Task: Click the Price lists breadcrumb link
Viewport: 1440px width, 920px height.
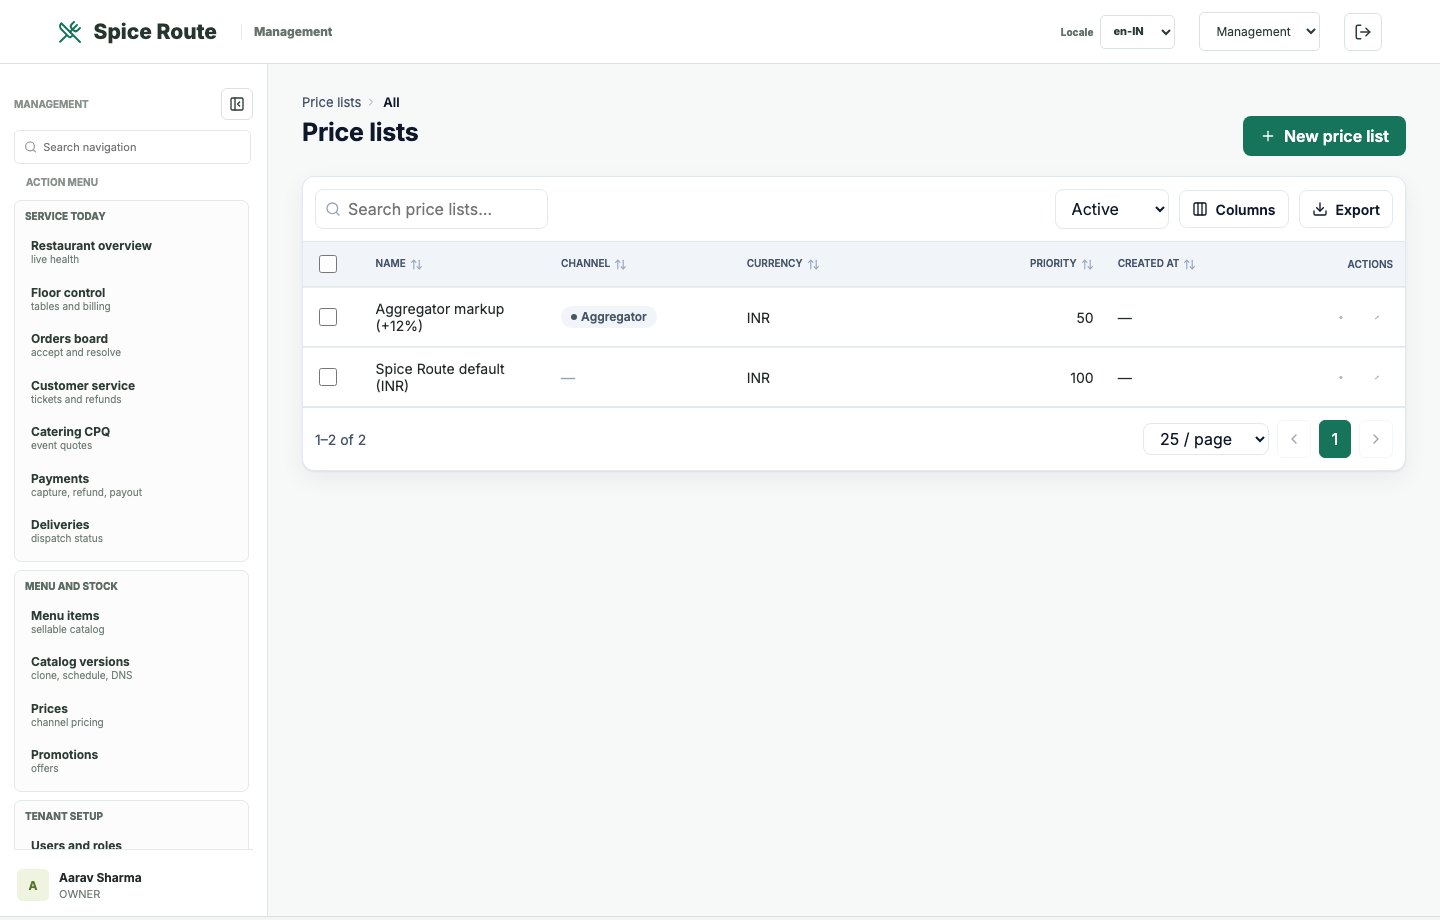Action: [331, 102]
